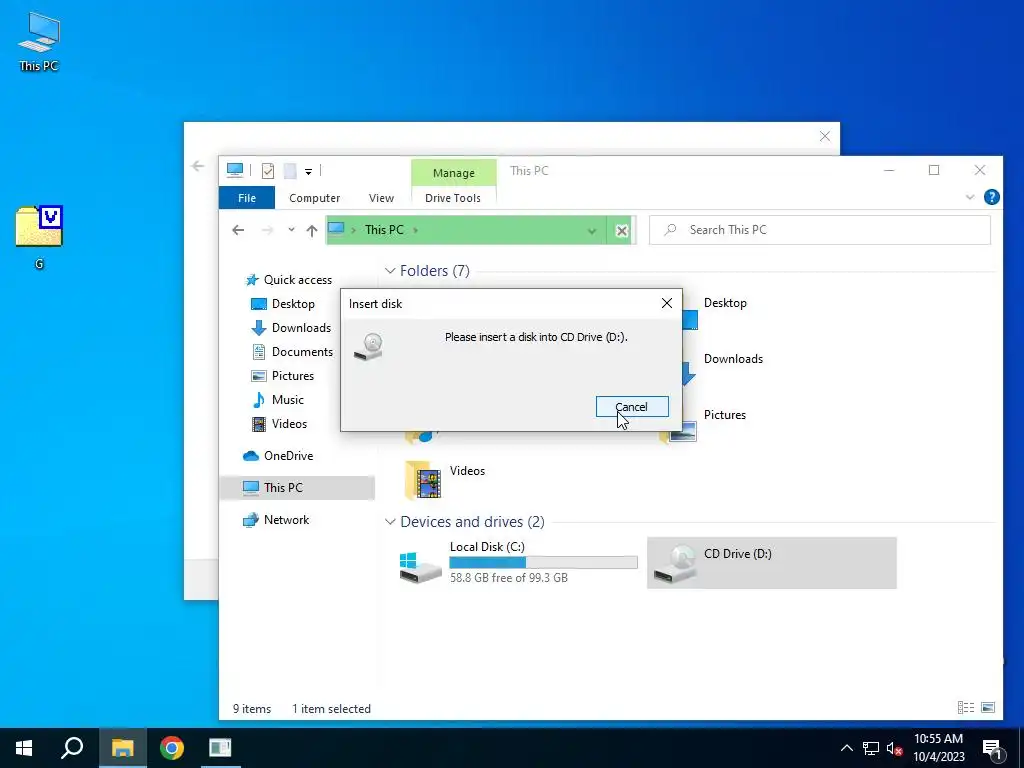
Task: Open the File ribbon tab
Action: coord(247,198)
